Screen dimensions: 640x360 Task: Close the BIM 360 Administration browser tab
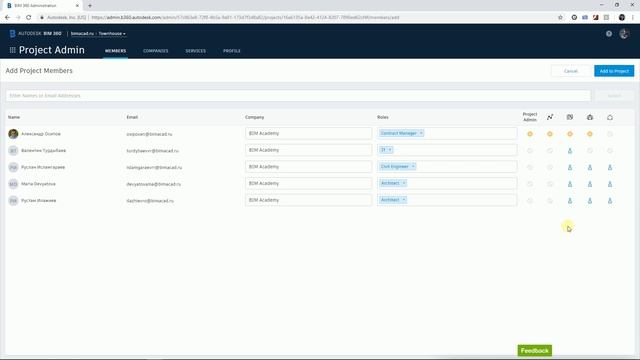(x=77, y=6)
